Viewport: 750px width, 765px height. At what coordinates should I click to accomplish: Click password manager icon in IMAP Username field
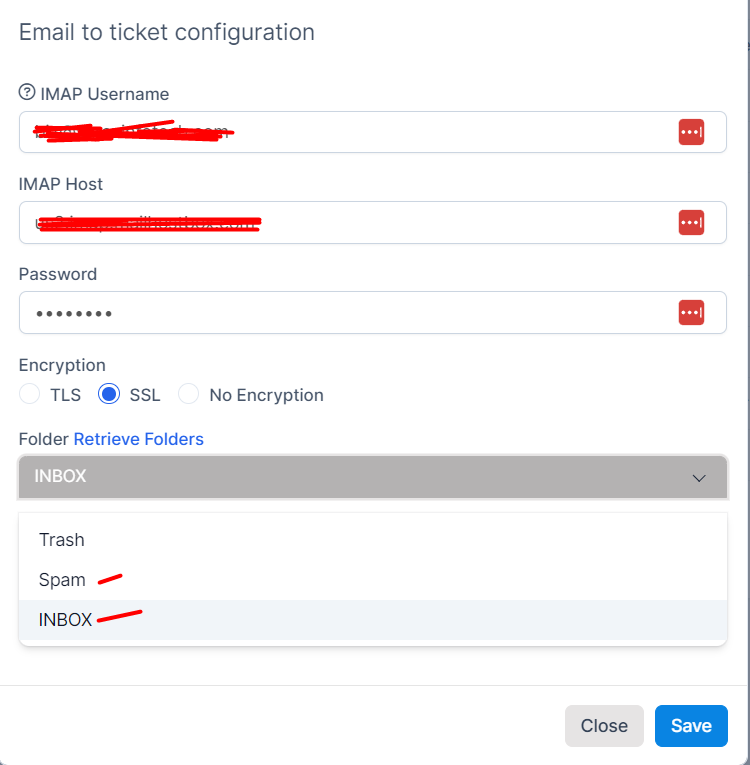pos(691,132)
